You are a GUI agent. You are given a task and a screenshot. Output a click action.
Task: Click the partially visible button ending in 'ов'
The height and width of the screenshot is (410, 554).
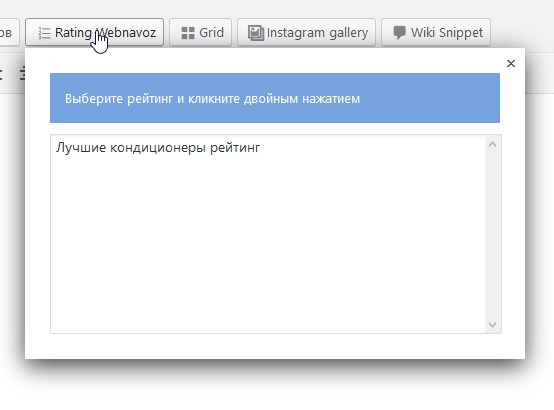9,33
